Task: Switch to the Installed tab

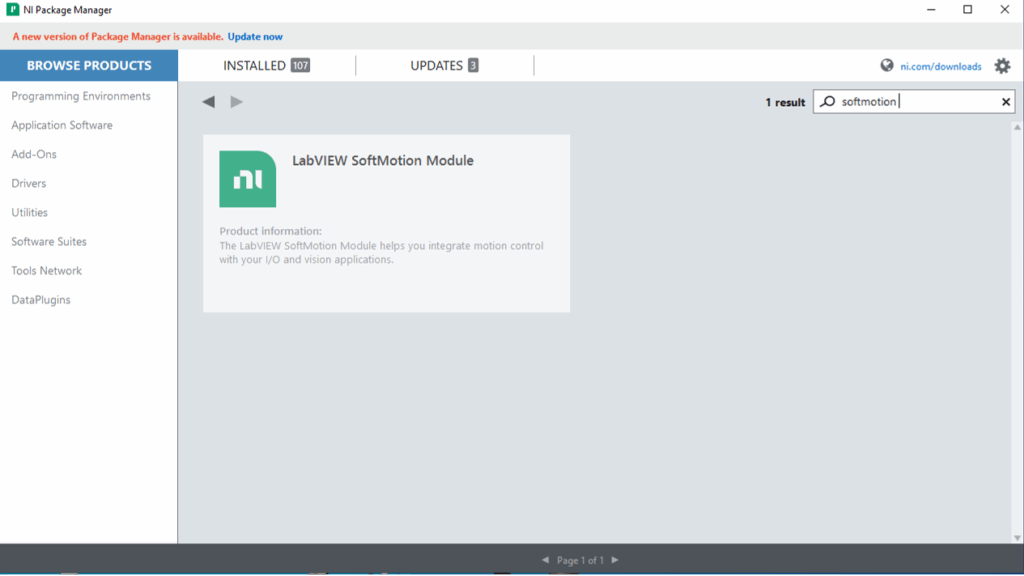Action: tap(266, 66)
